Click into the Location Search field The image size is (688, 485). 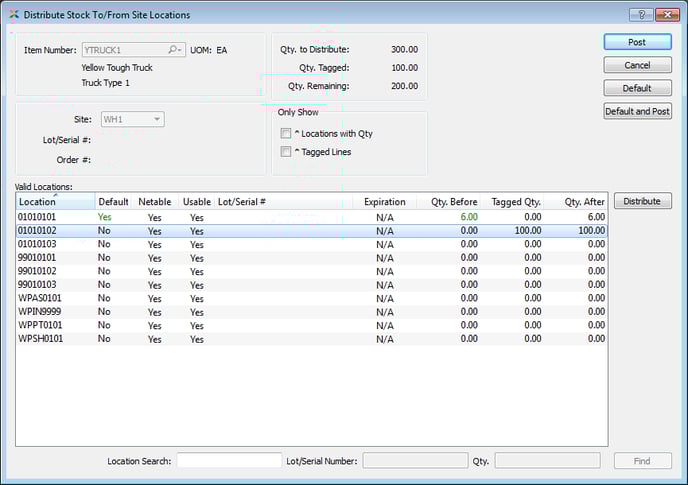pos(229,461)
